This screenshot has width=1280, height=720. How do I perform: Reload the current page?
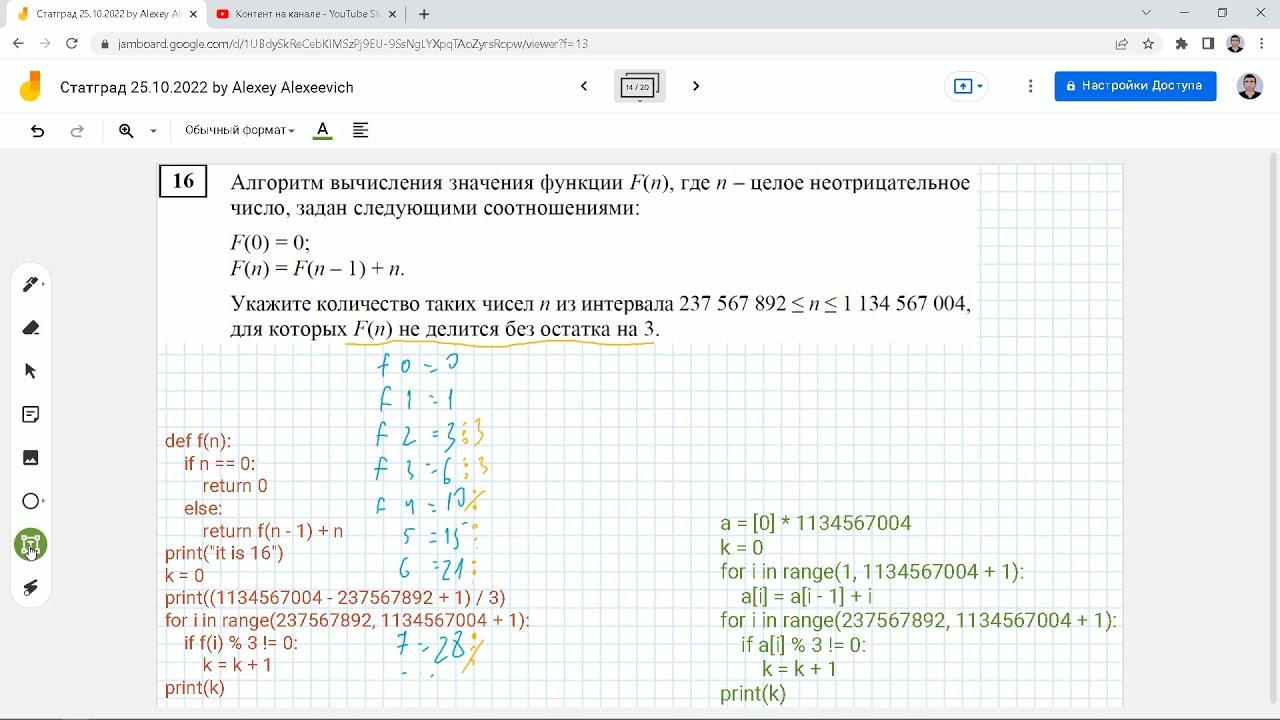72,44
